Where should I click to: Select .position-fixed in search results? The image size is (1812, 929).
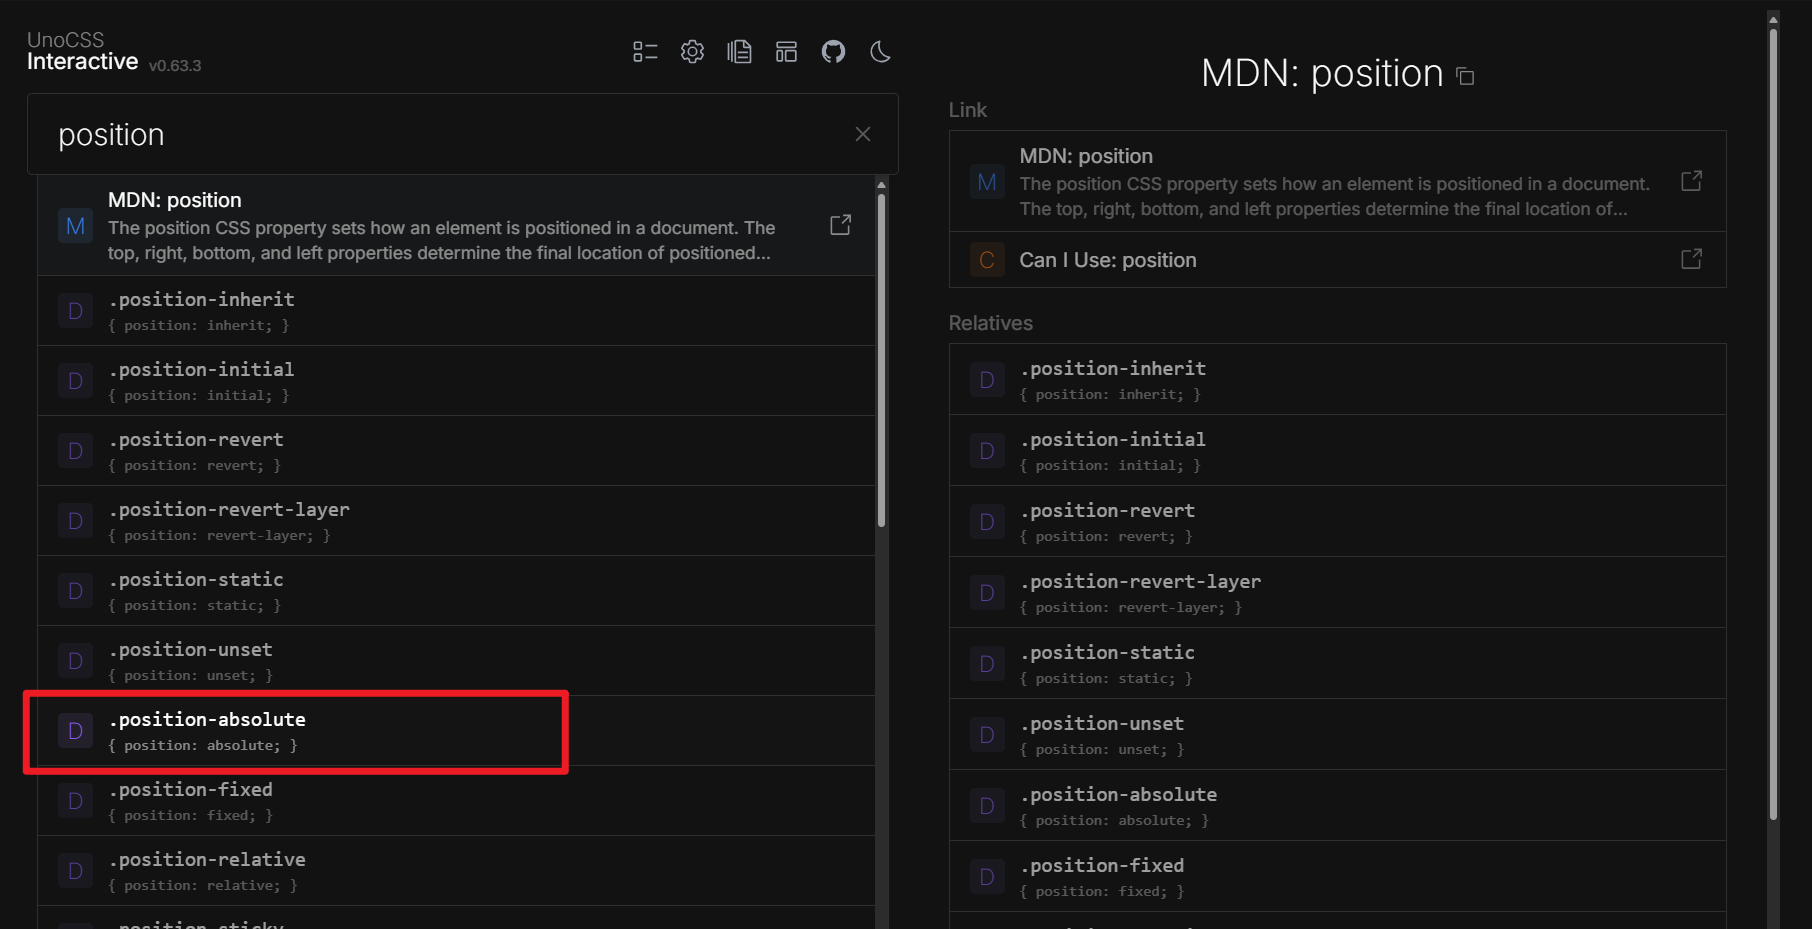(456, 801)
